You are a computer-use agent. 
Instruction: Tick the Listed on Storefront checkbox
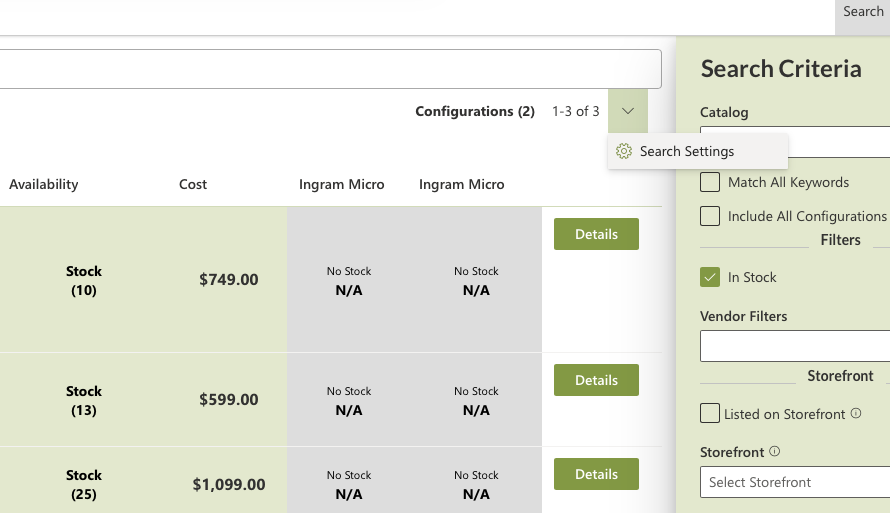point(710,413)
